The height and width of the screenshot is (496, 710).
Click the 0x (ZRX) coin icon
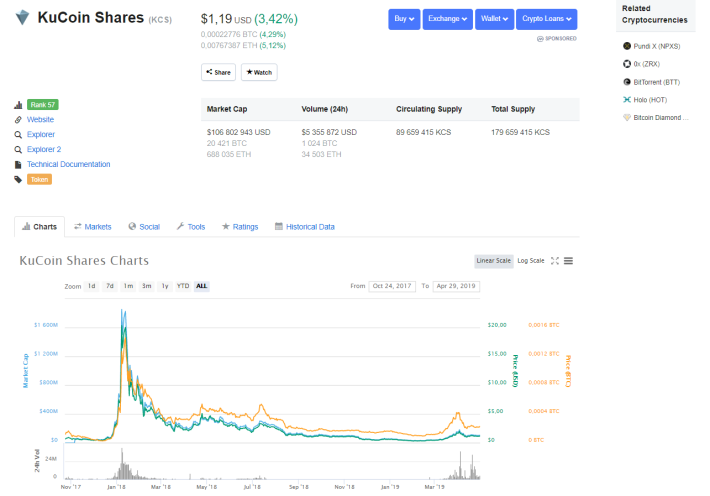coord(627,64)
